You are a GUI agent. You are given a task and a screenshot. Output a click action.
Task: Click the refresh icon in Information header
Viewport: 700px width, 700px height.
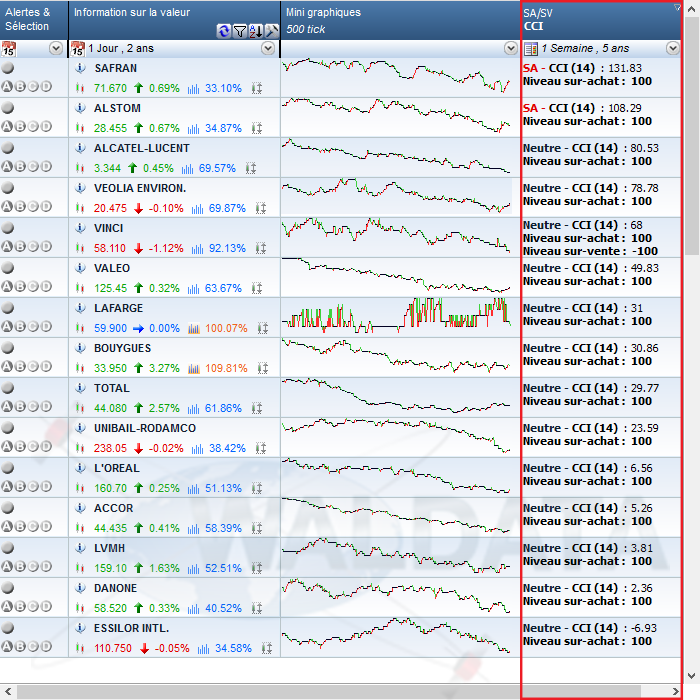pyautogui.click(x=224, y=31)
